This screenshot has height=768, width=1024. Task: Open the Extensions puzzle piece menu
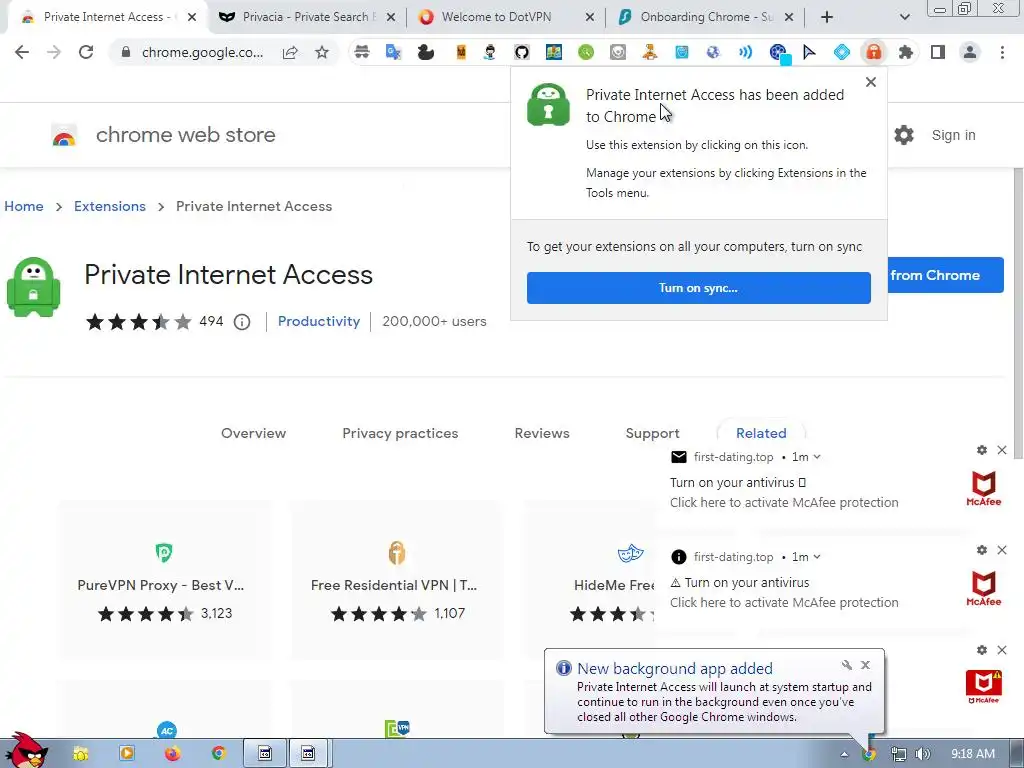(x=905, y=52)
